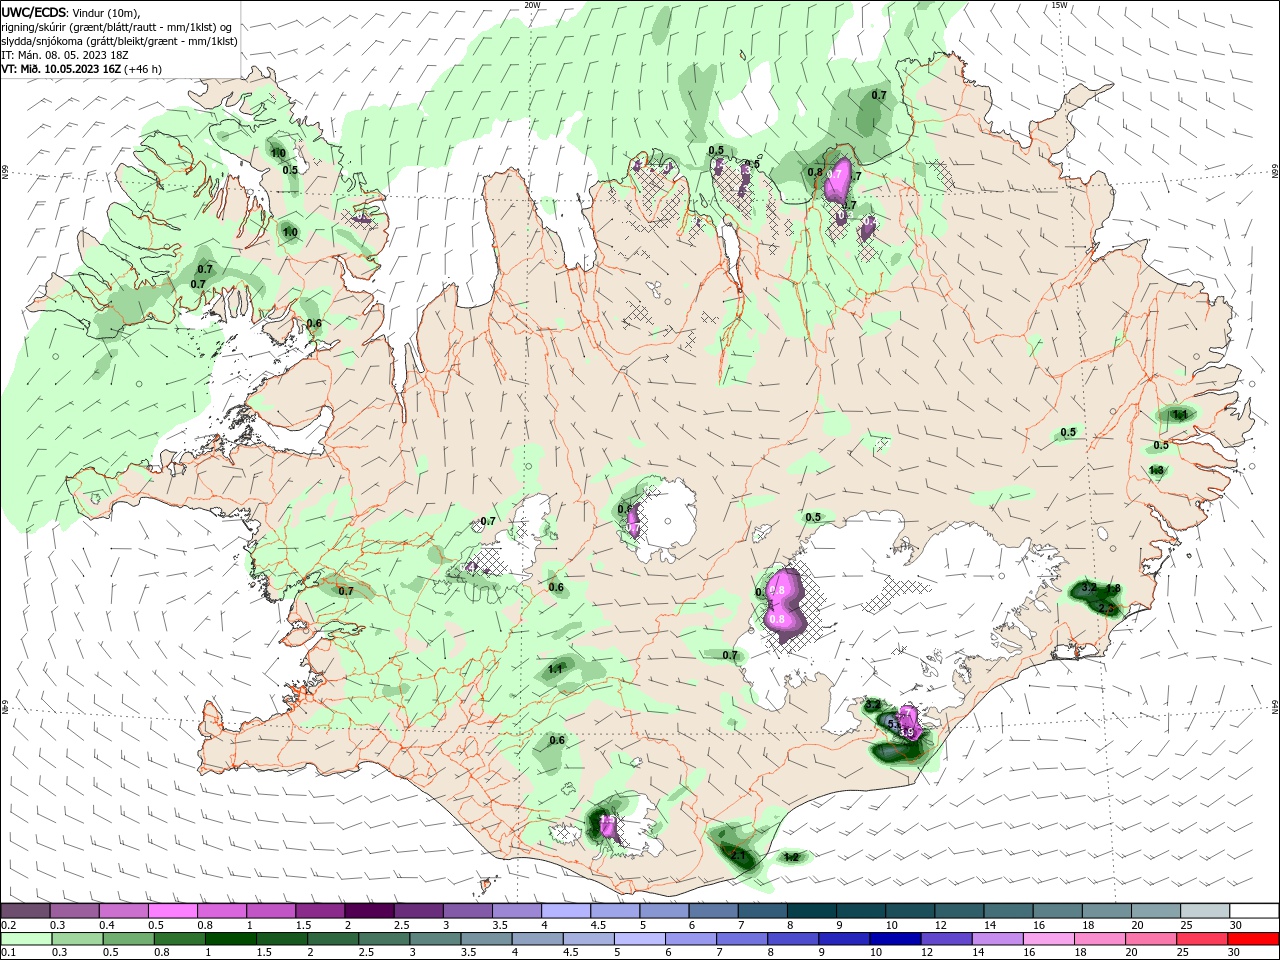Select the 'IT: Mán. 08. 05. 2023 18Z' line

65,55
